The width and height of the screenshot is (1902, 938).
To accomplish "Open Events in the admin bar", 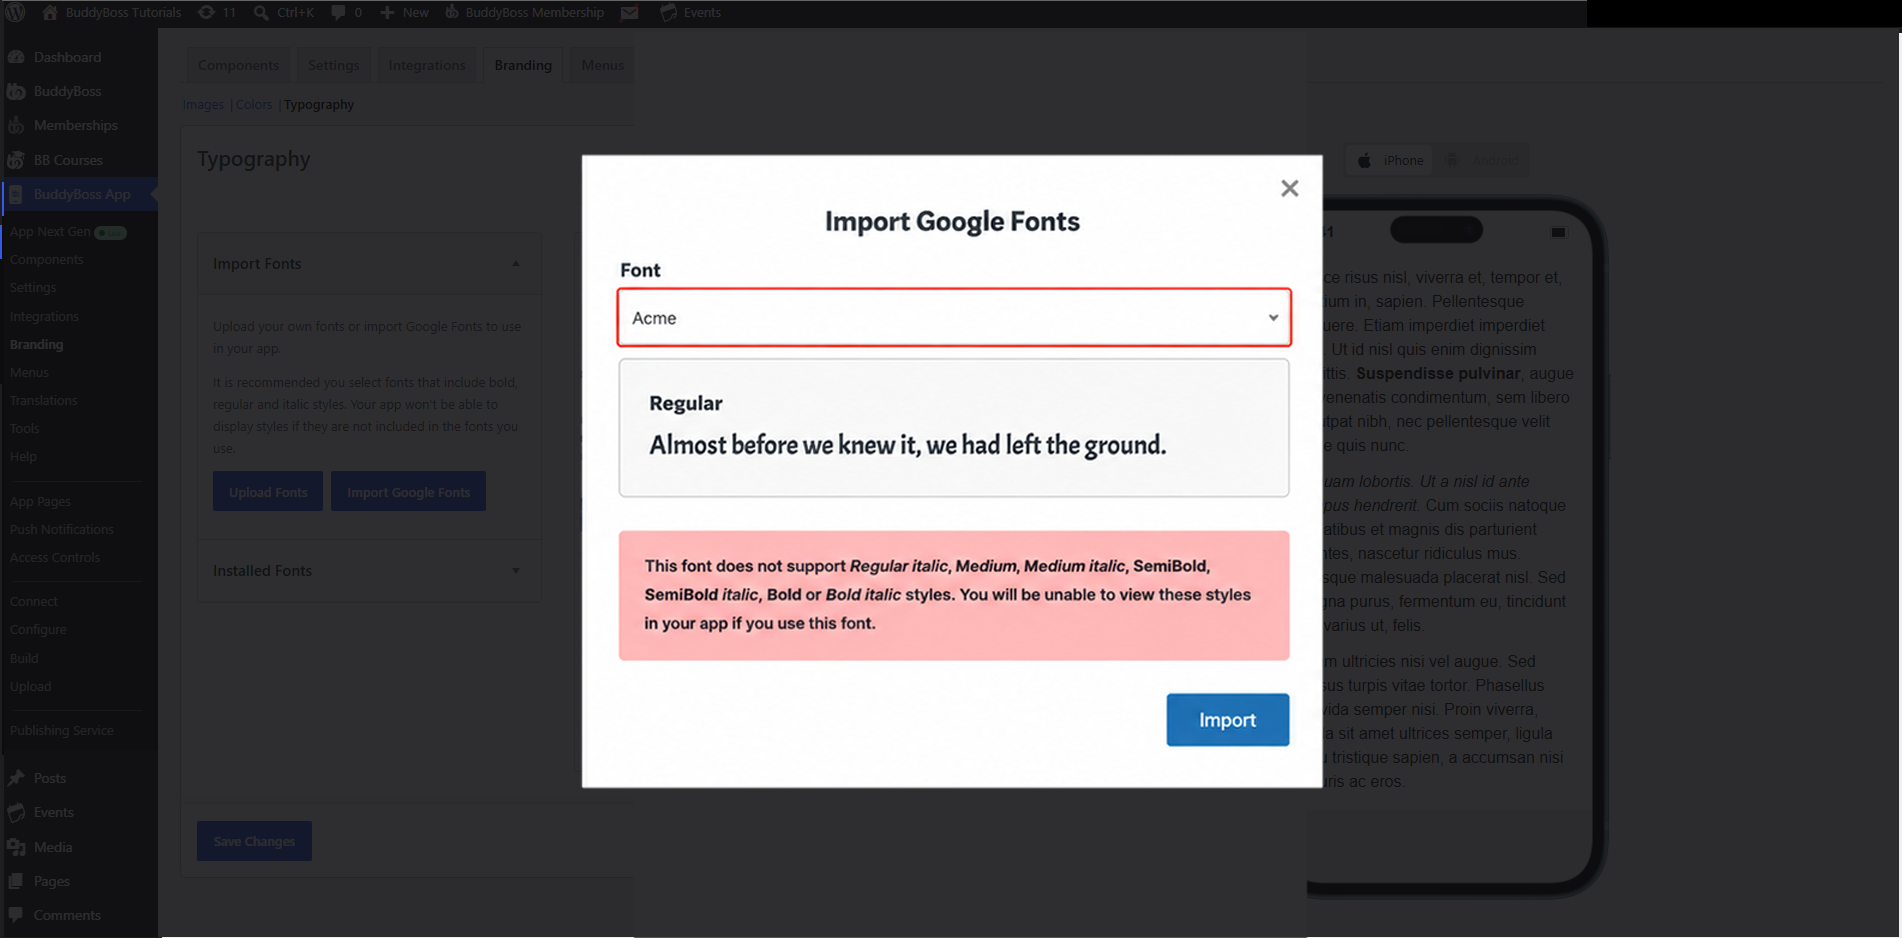I will tap(691, 12).
